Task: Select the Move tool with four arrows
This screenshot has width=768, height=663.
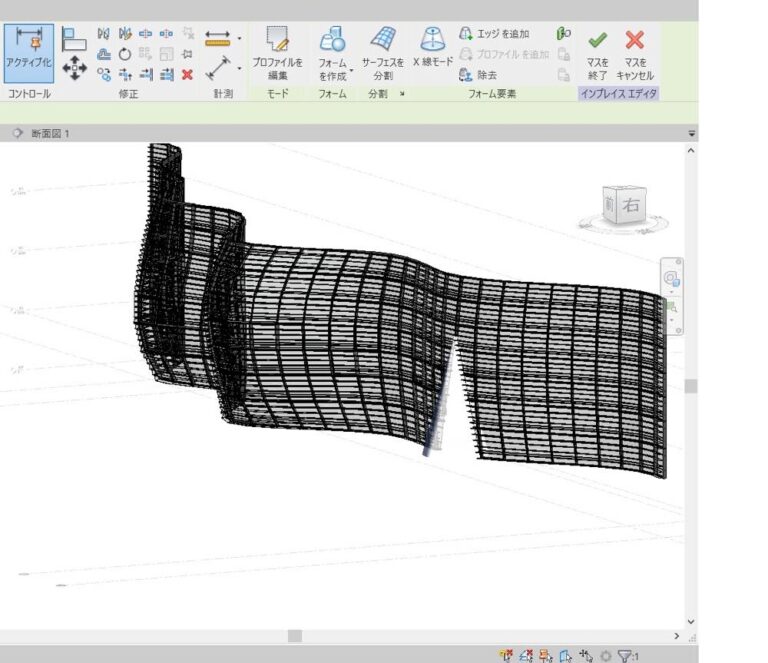Action: click(x=74, y=68)
